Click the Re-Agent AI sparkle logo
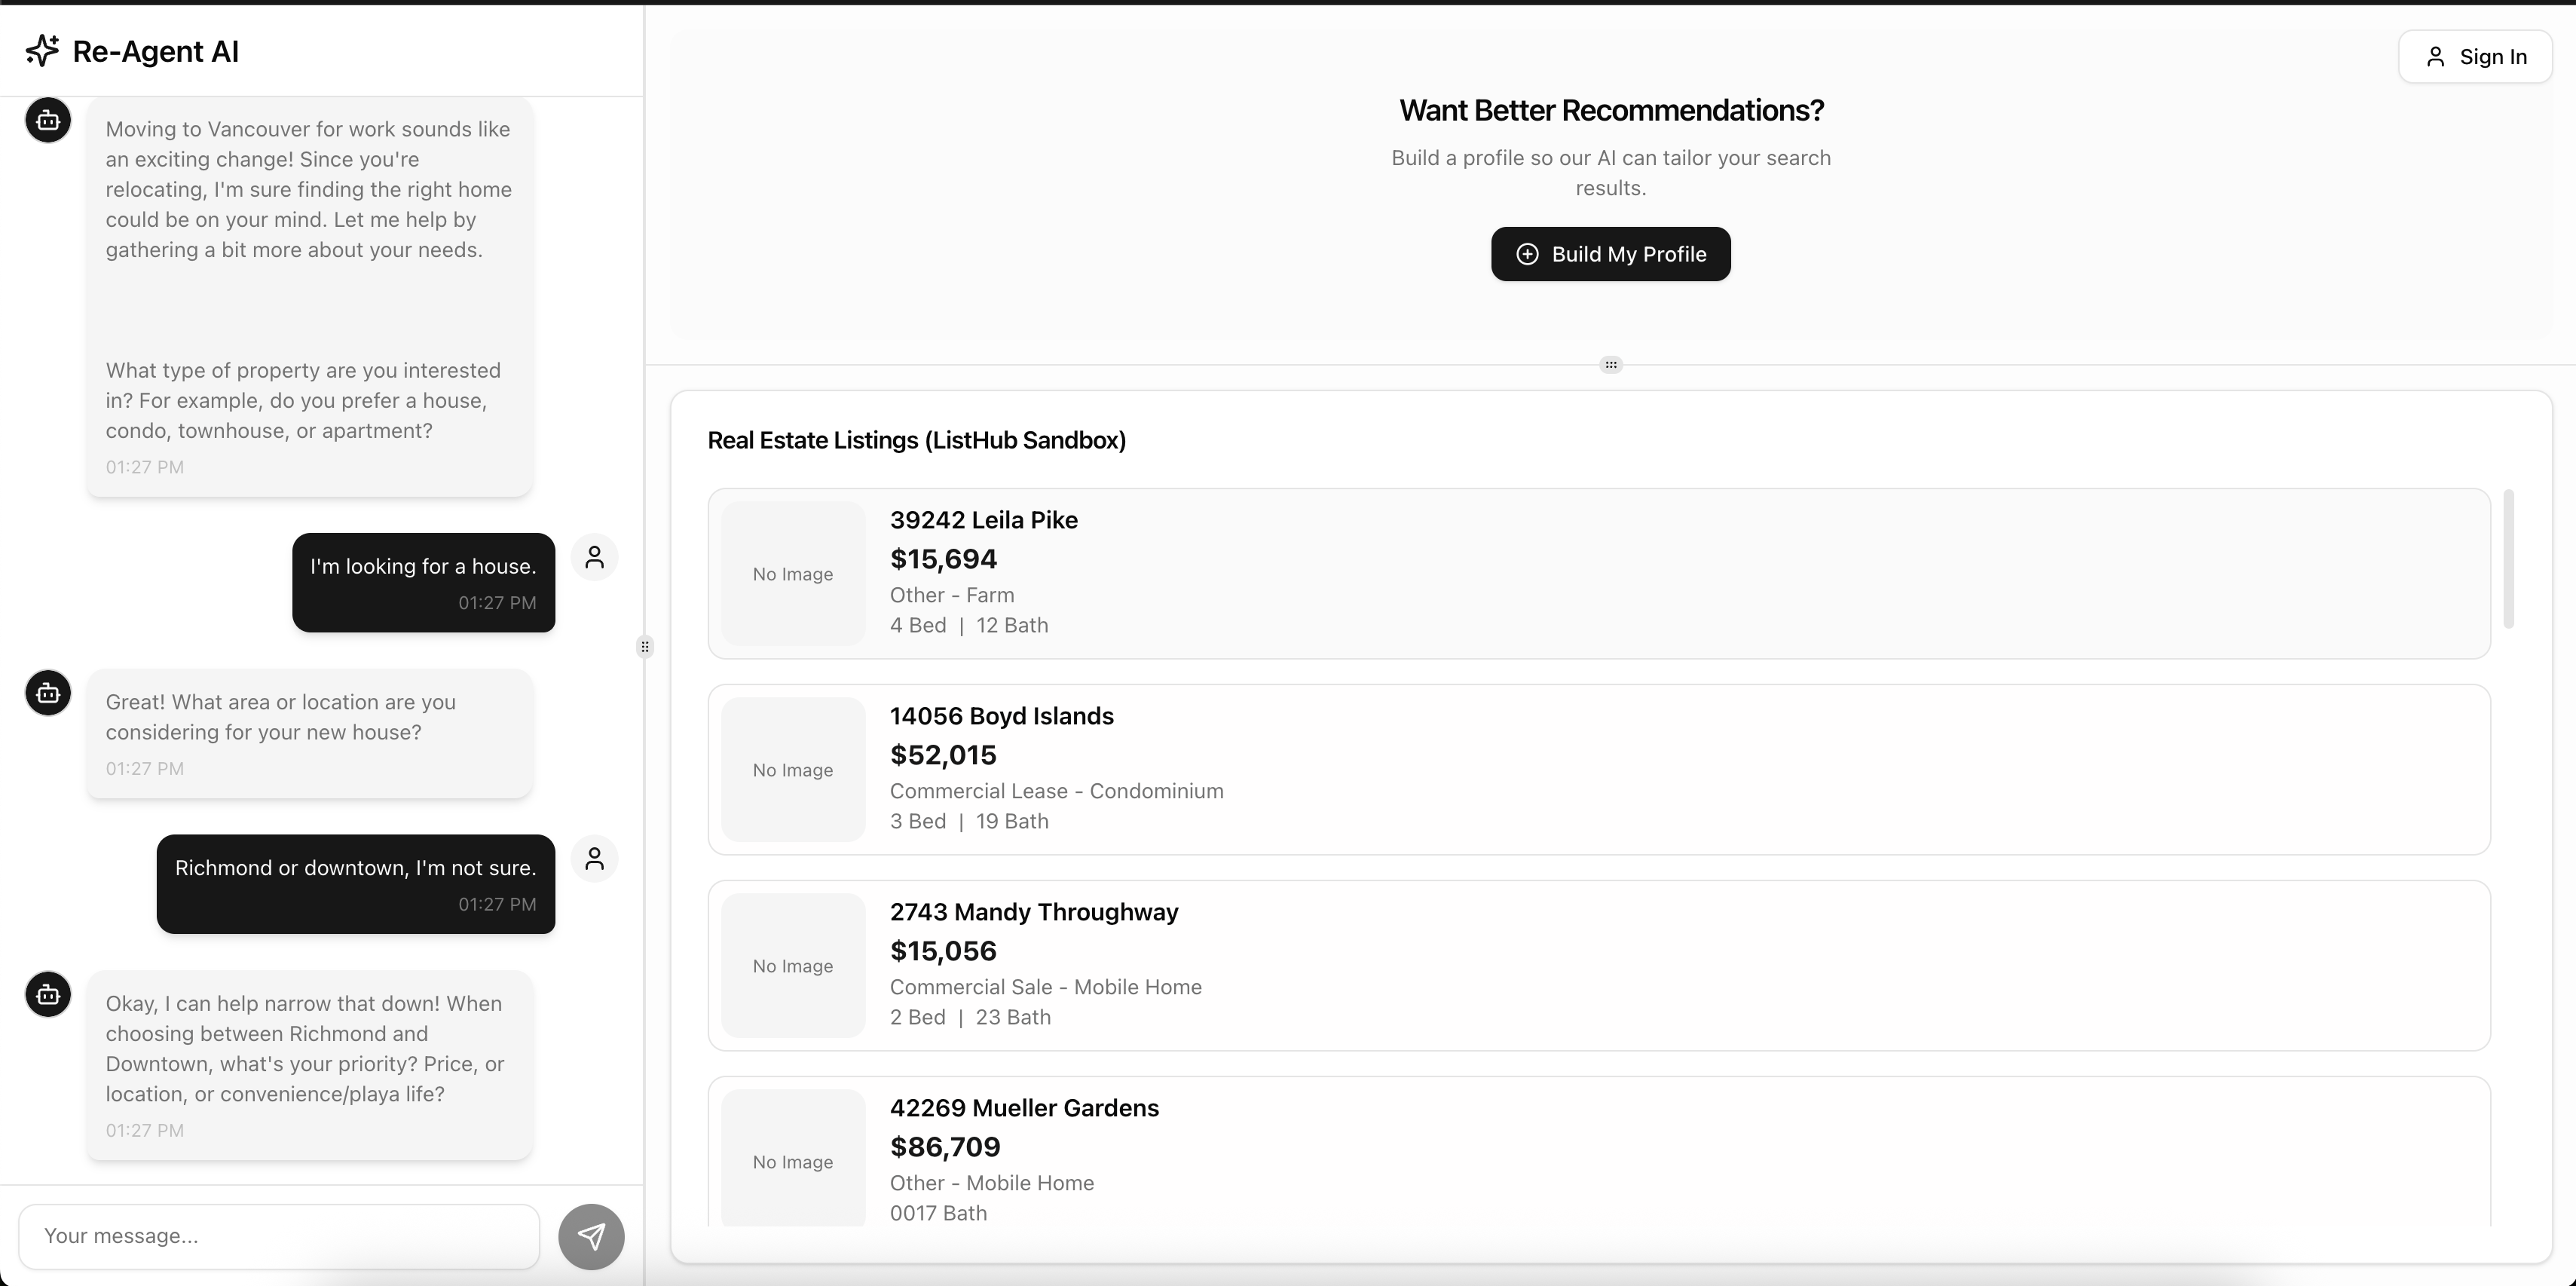Viewport: 2576px width, 1286px height. (42, 50)
